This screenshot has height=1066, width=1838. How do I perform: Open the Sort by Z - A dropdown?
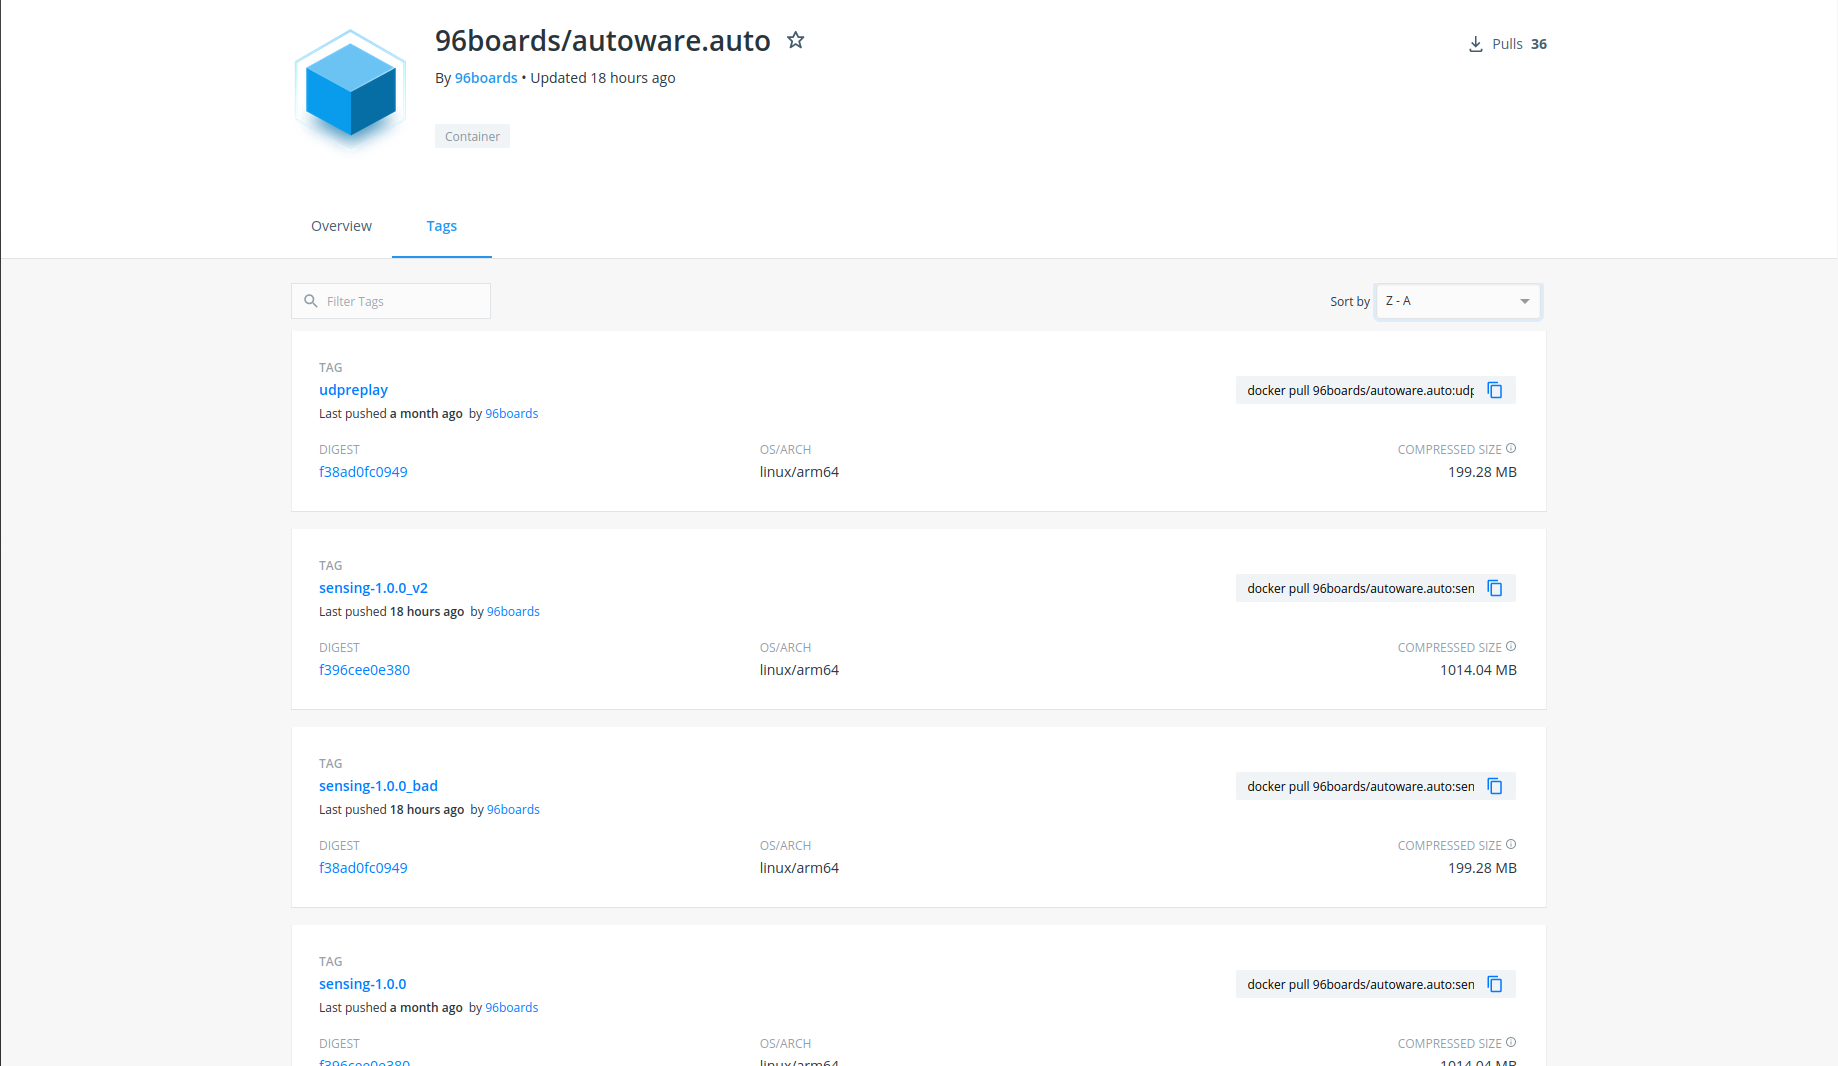click(x=1457, y=301)
